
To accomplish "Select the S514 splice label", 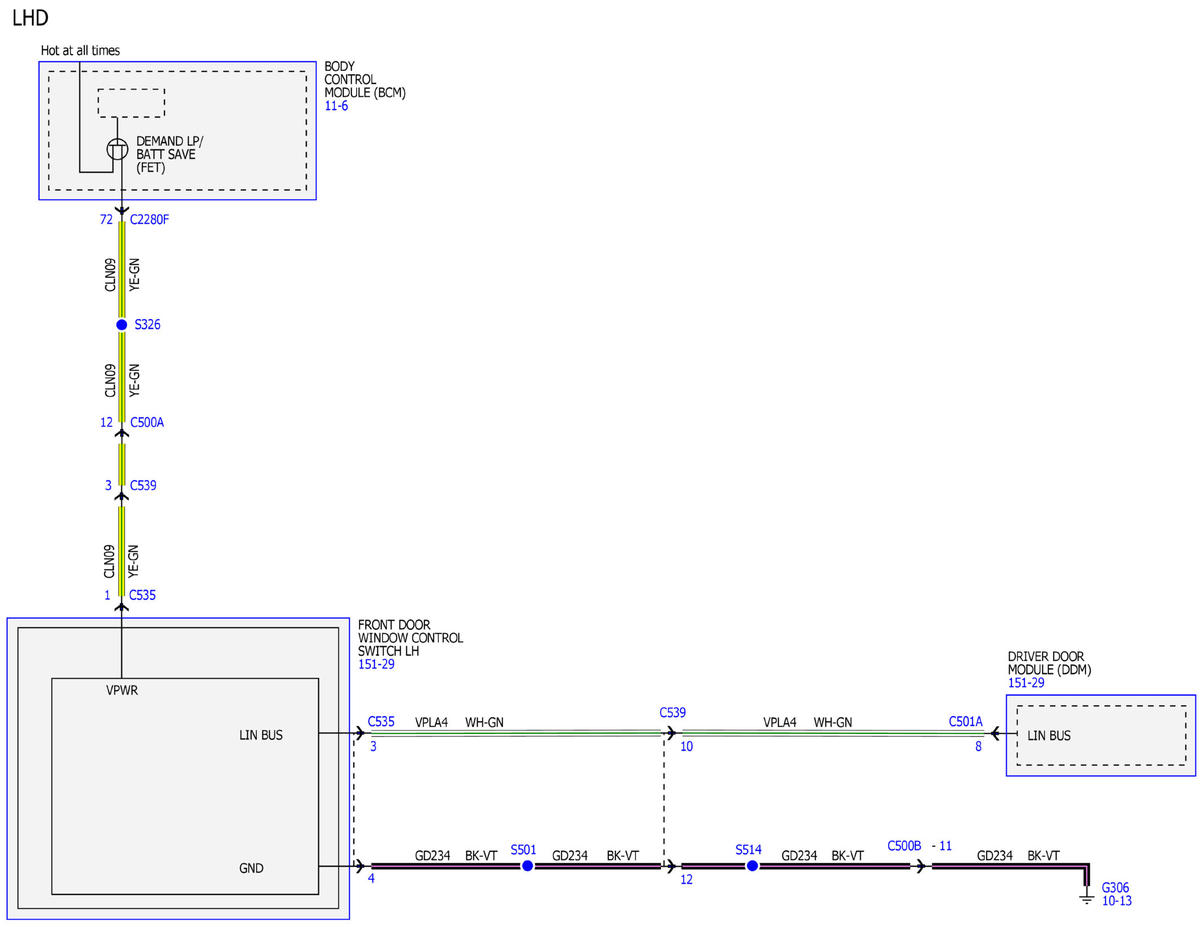I will pyautogui.click(x=749, y=849).
